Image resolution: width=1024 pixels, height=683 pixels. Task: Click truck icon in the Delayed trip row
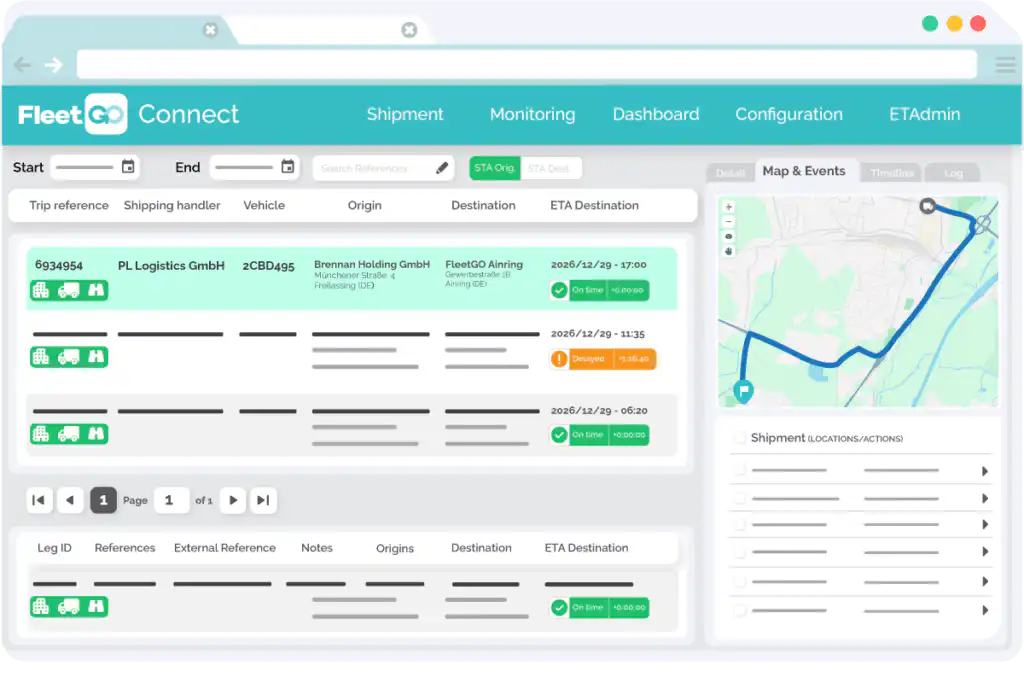coord(69,357)
